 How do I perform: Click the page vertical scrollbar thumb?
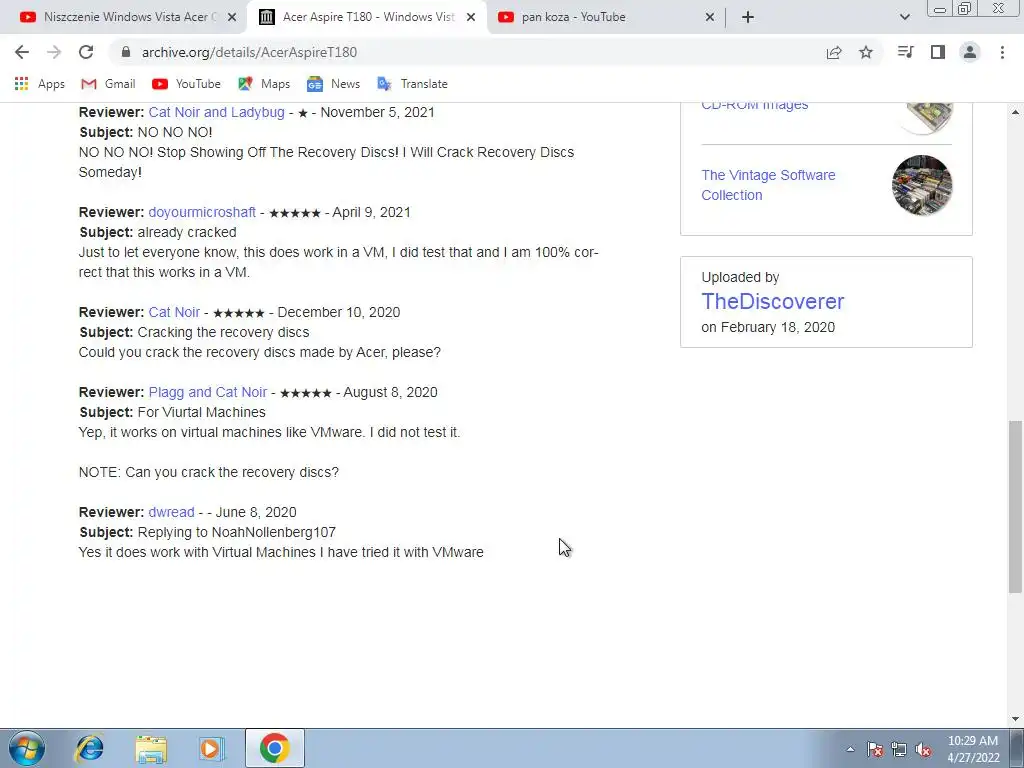(1015, 507)
